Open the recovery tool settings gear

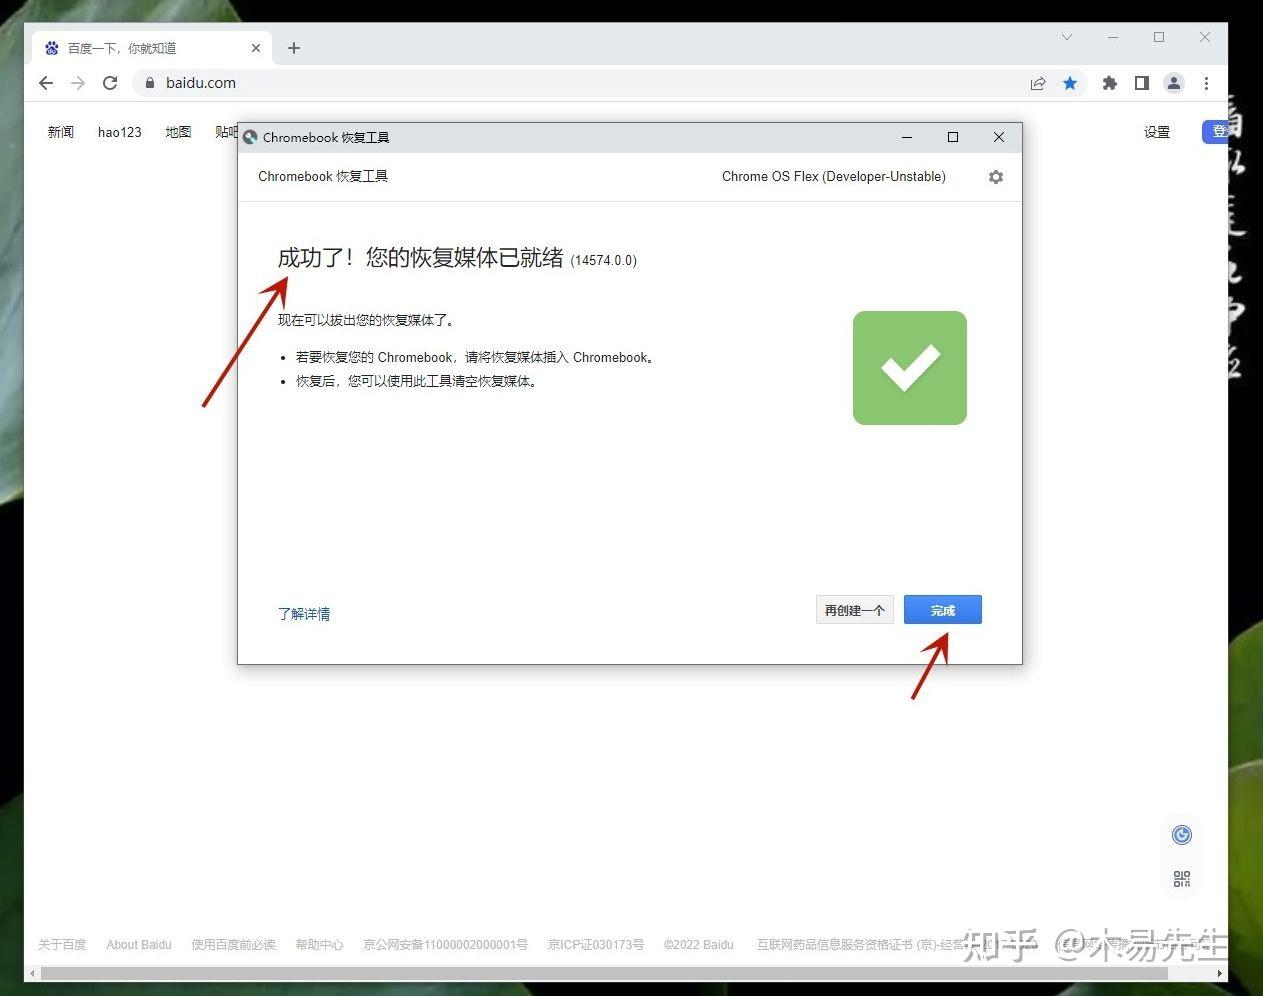click(995, 177)
